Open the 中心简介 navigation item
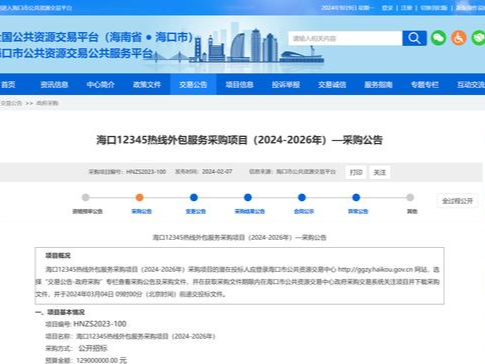485x364 pixels. click(x=101, y=85)
